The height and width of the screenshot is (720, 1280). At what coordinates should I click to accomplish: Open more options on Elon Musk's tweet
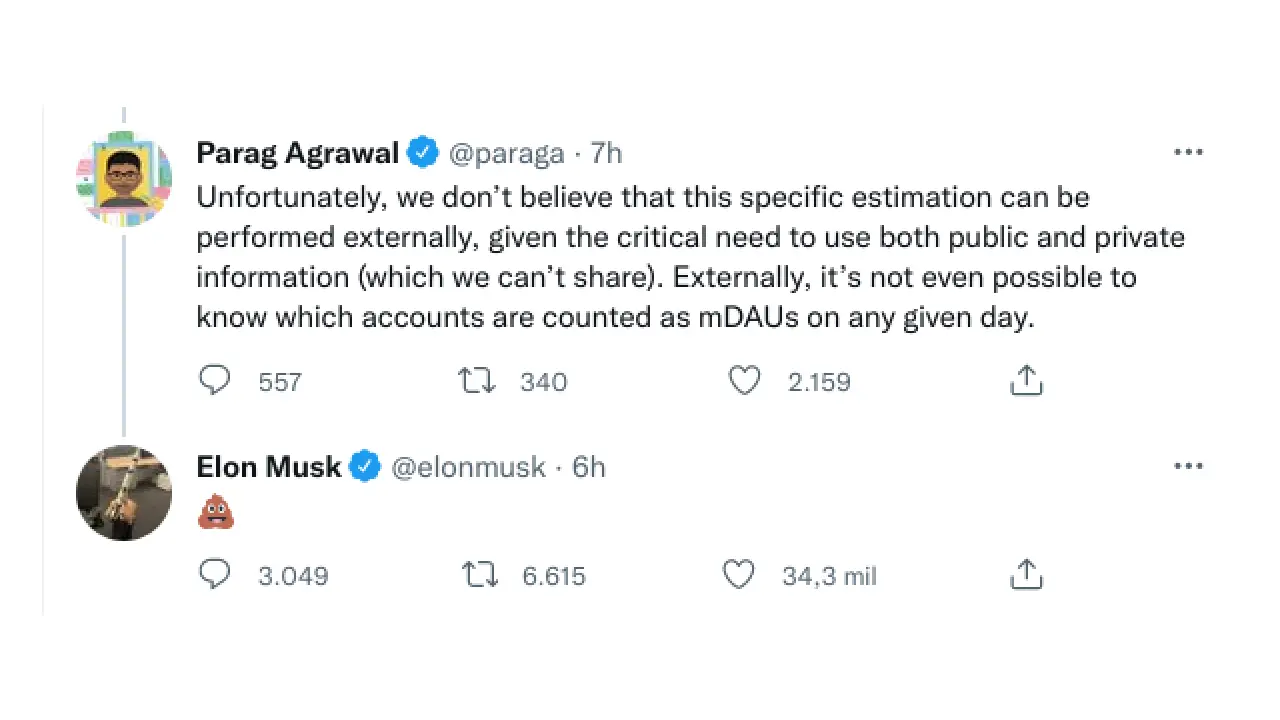[x=1187, y=466]
